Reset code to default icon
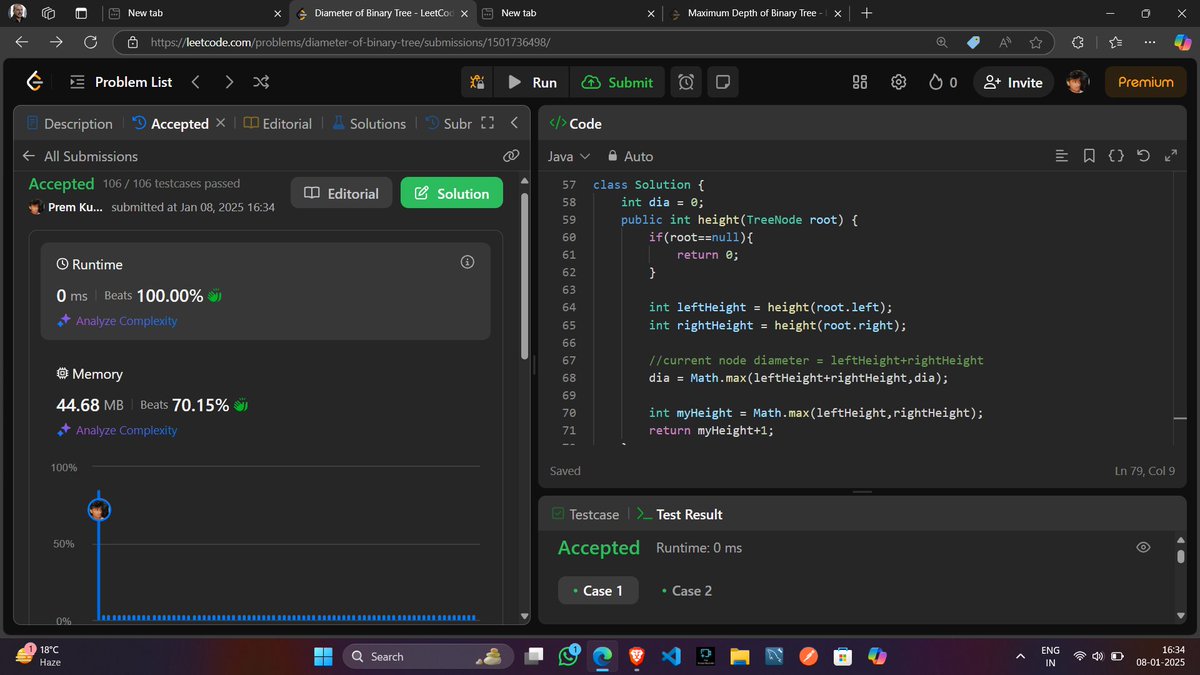The height and width of the screenshot is (675, 1200). (1144, 156)
